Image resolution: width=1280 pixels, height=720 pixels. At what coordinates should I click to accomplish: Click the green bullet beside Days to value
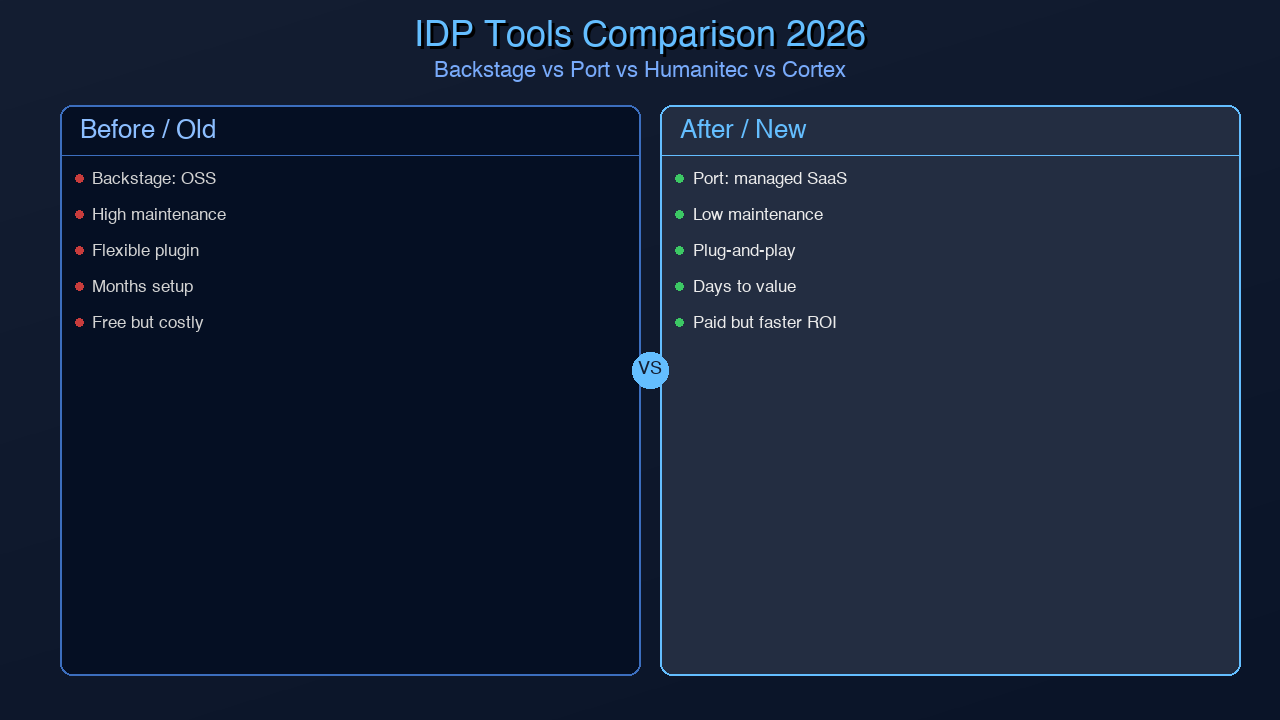[x=680, y=286]
